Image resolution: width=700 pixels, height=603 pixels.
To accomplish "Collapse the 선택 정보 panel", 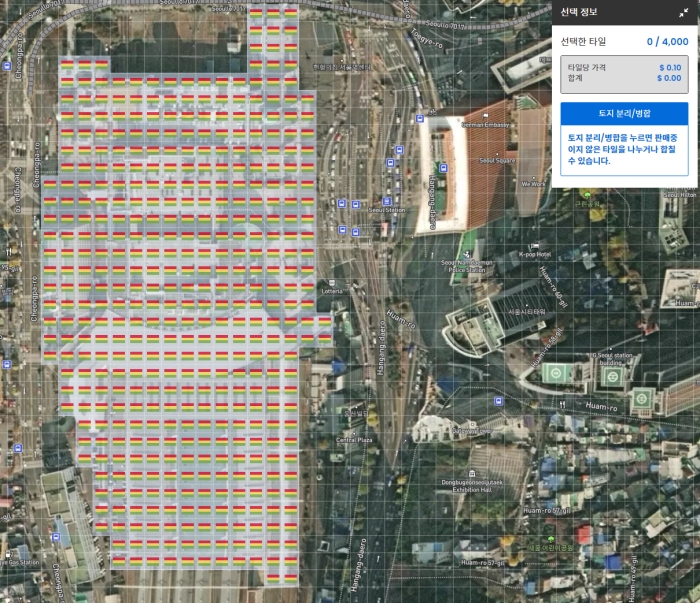I will click(x=682, y=13).
